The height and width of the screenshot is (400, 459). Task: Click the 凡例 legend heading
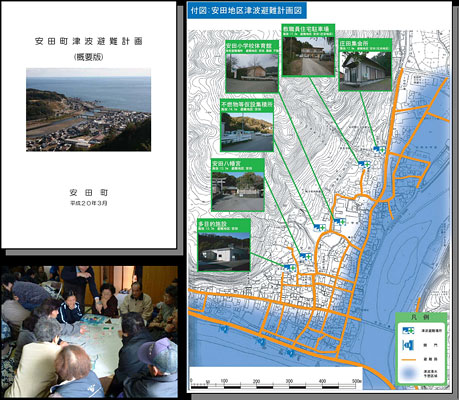421,317
